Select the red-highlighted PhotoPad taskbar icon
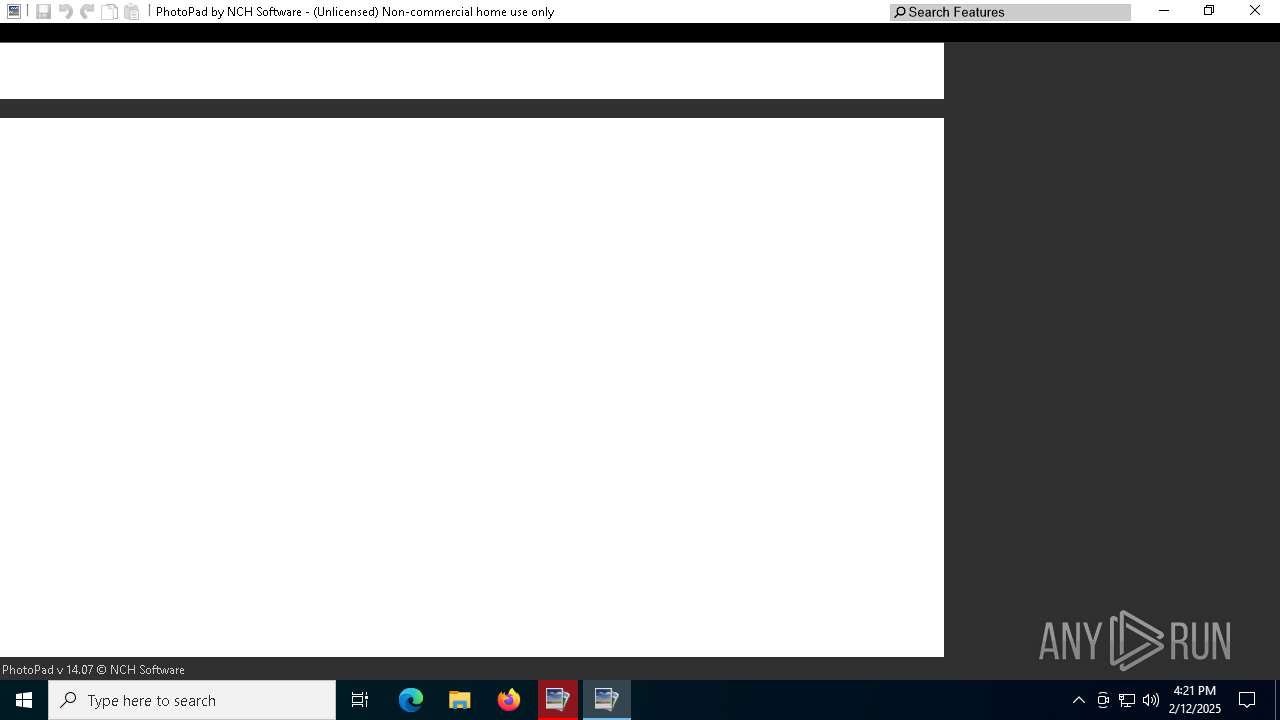The height and width of the screenshot is (720, 1280). tap(557, 700)
